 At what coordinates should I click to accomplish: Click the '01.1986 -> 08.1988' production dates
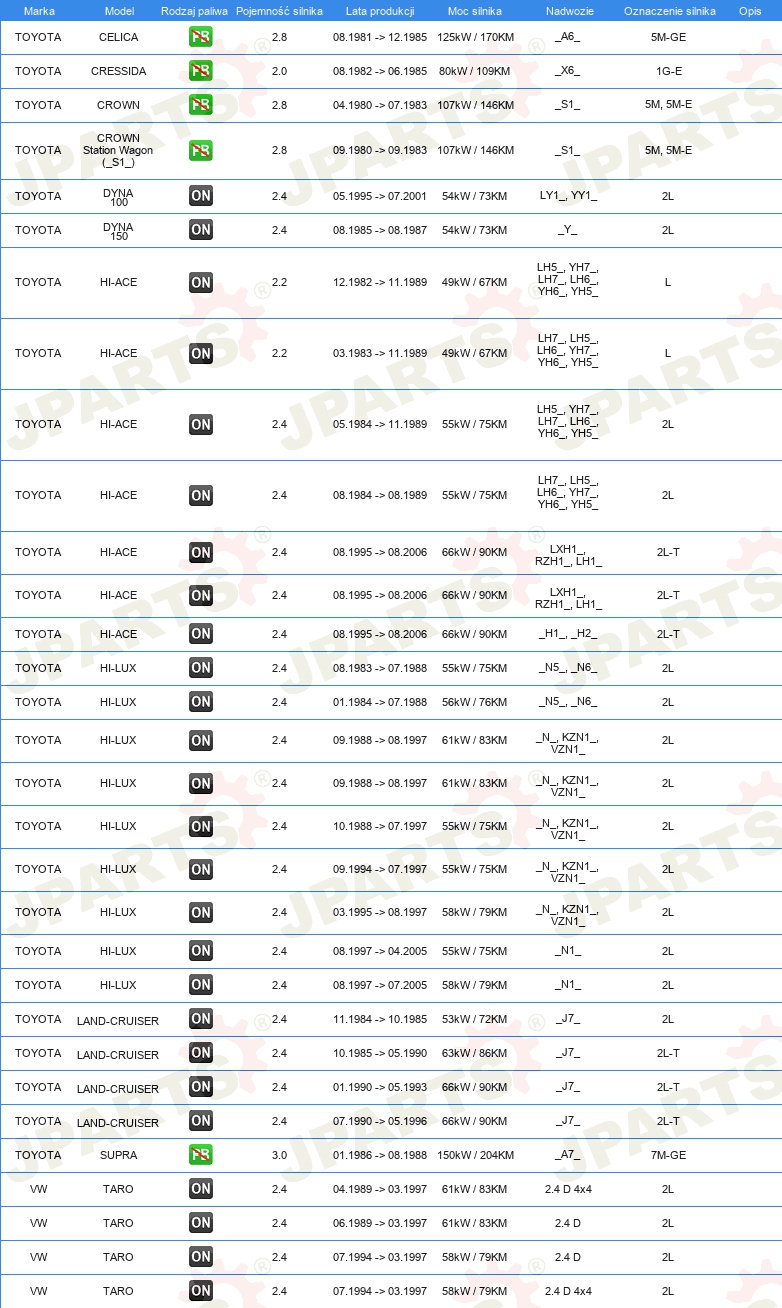(x=380, y=1155)
